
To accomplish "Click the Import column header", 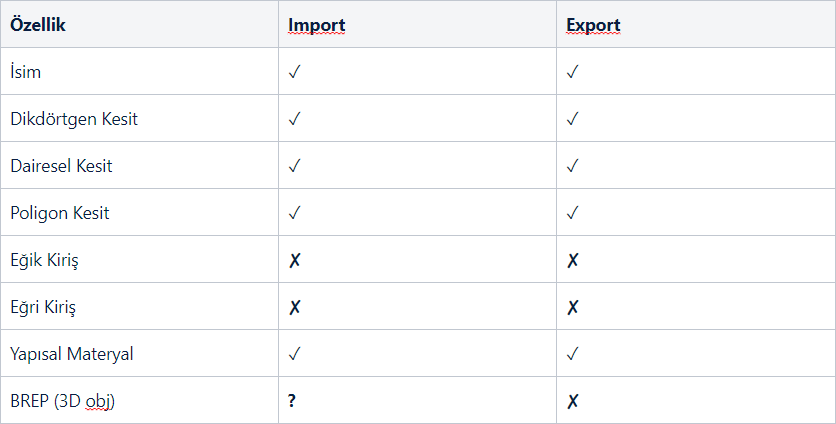I will tap(317, 24).
